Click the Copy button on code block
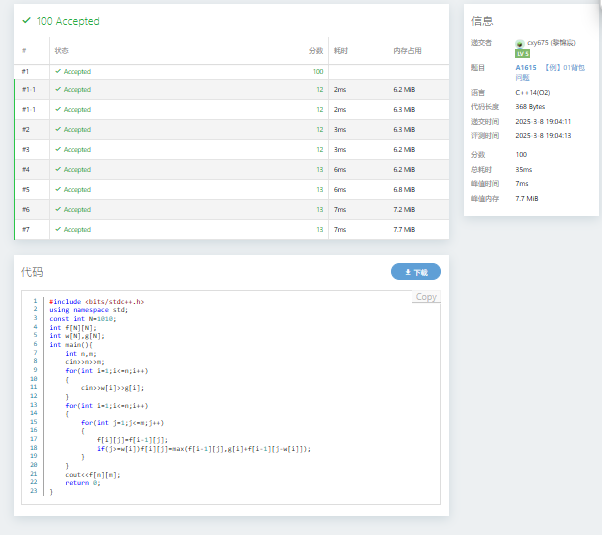 tap(426, 297)
